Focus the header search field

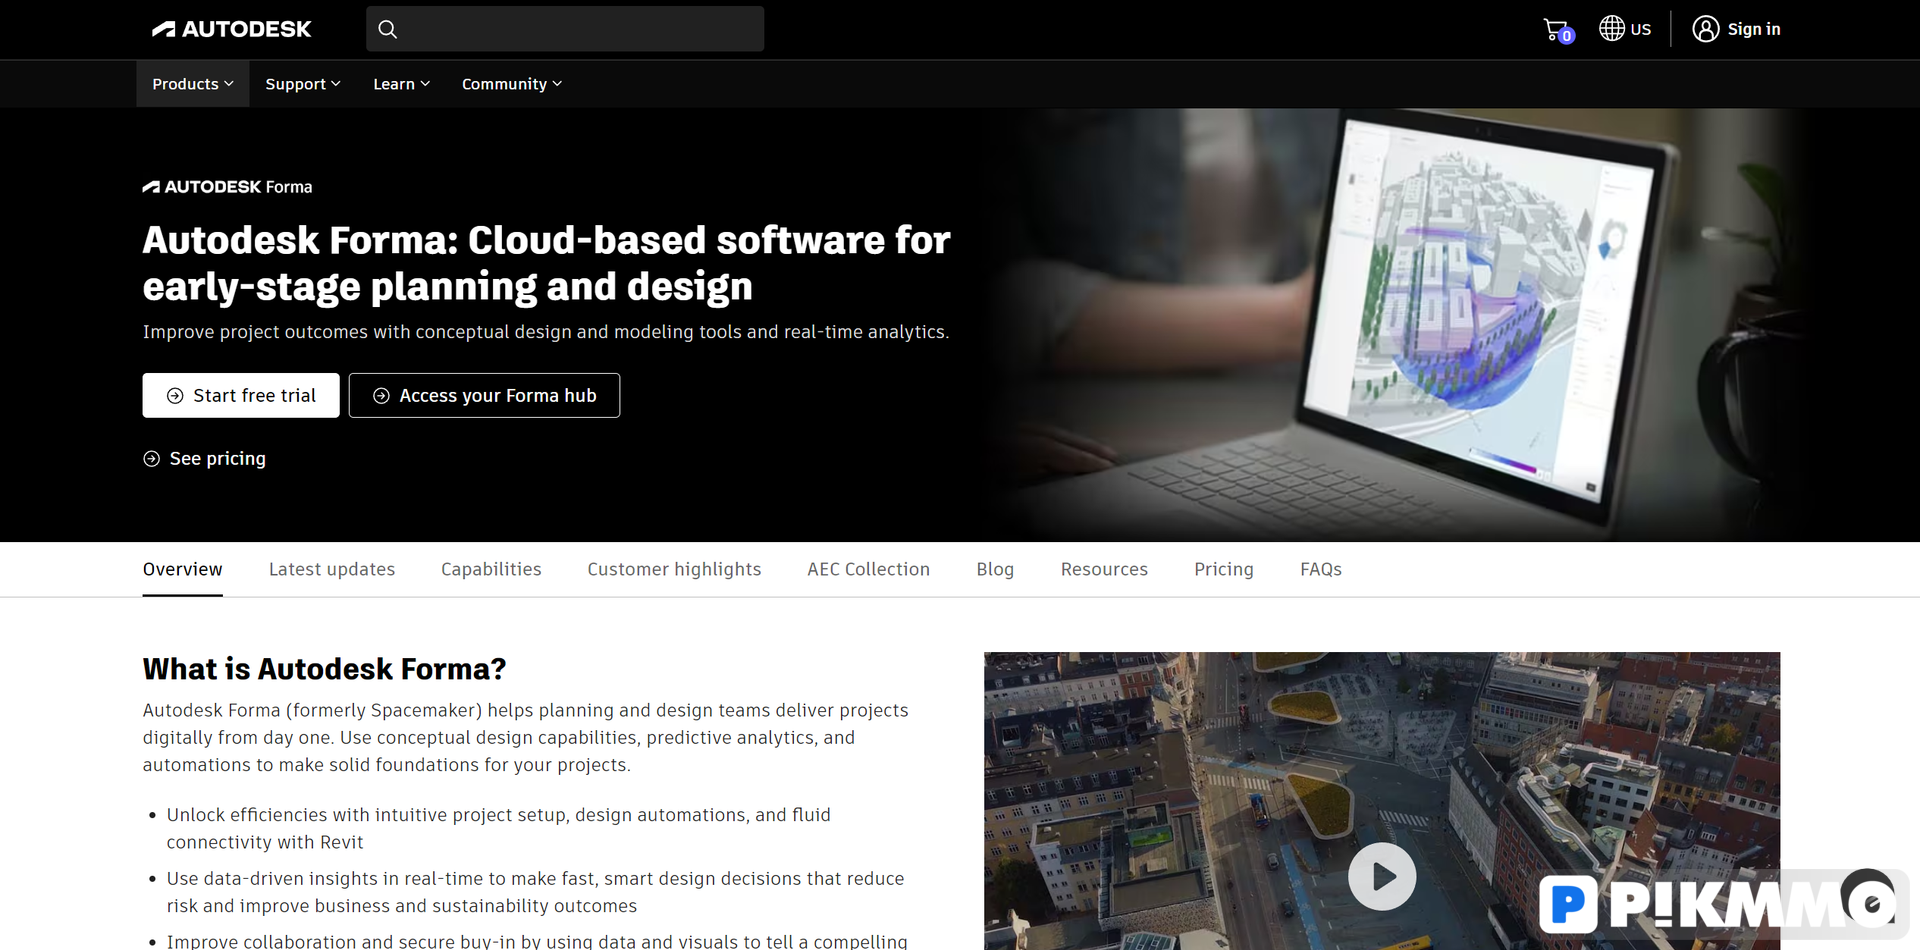(565, 29)
